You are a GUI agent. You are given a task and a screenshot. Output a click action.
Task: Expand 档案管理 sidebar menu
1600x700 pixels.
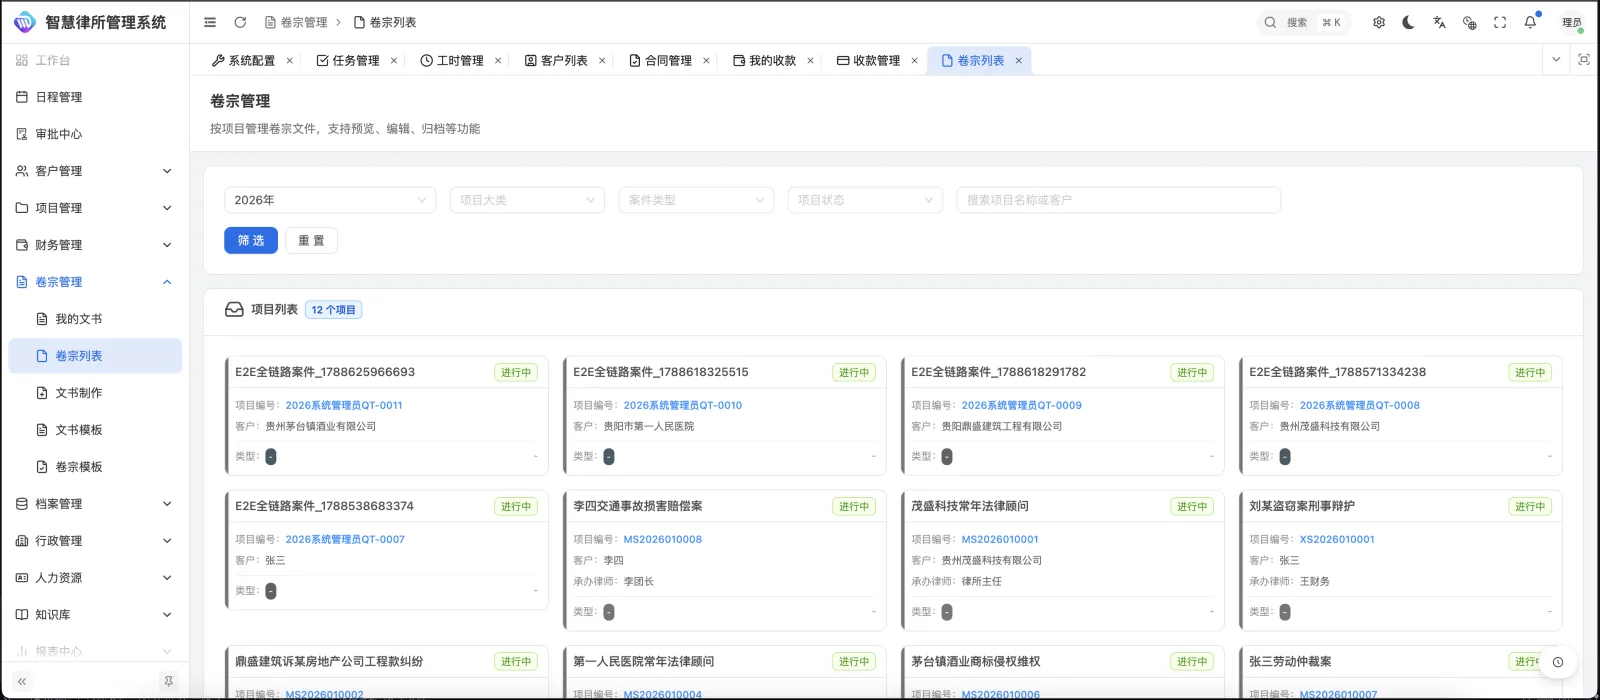[x=95, y=504]
